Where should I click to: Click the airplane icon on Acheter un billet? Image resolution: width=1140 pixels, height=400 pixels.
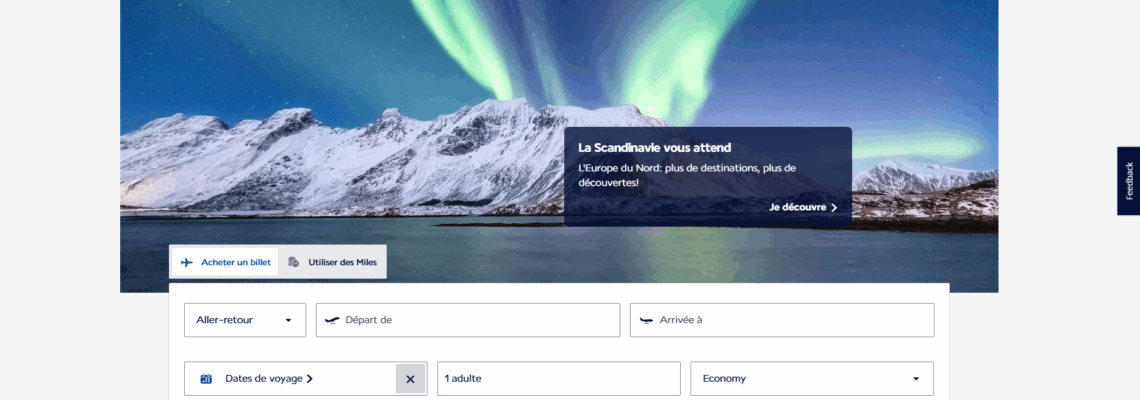187,263
